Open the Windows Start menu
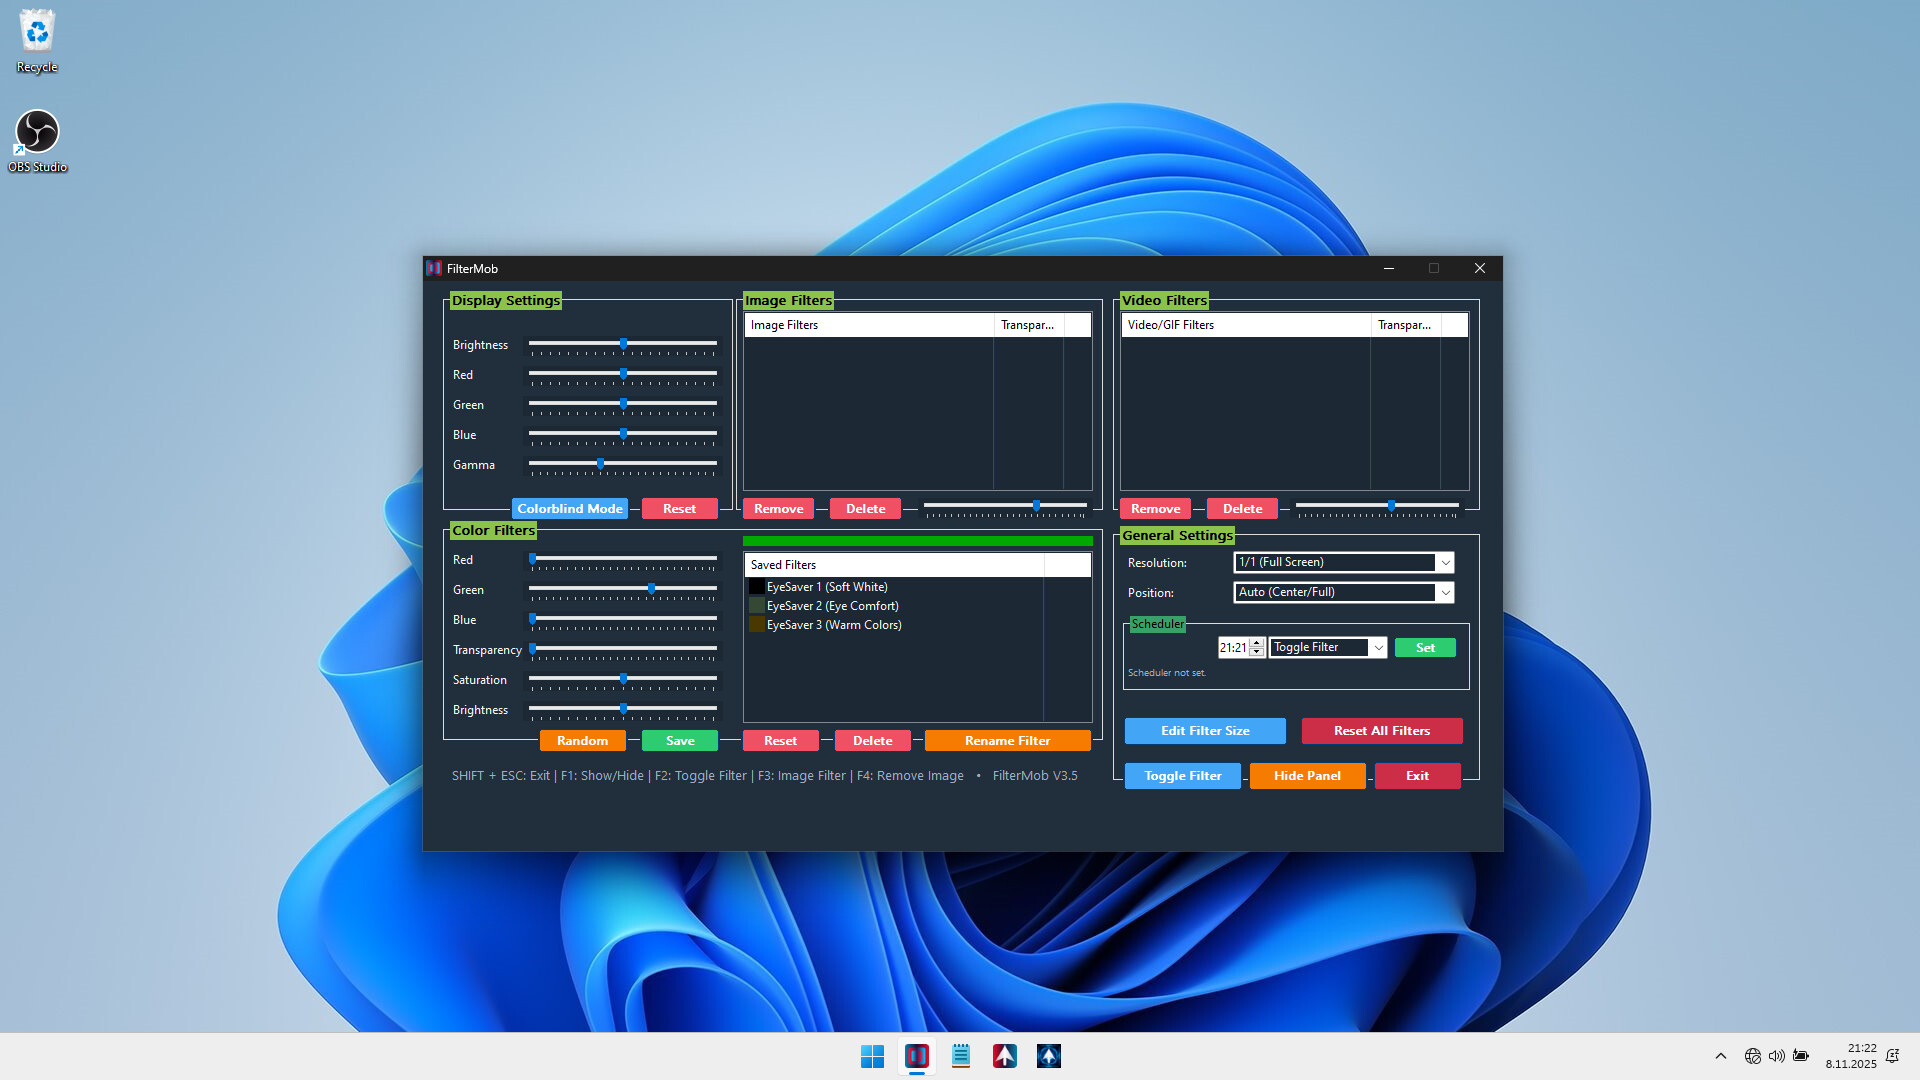This screenshot has height=1080, width=1920. coord(872,1056)
